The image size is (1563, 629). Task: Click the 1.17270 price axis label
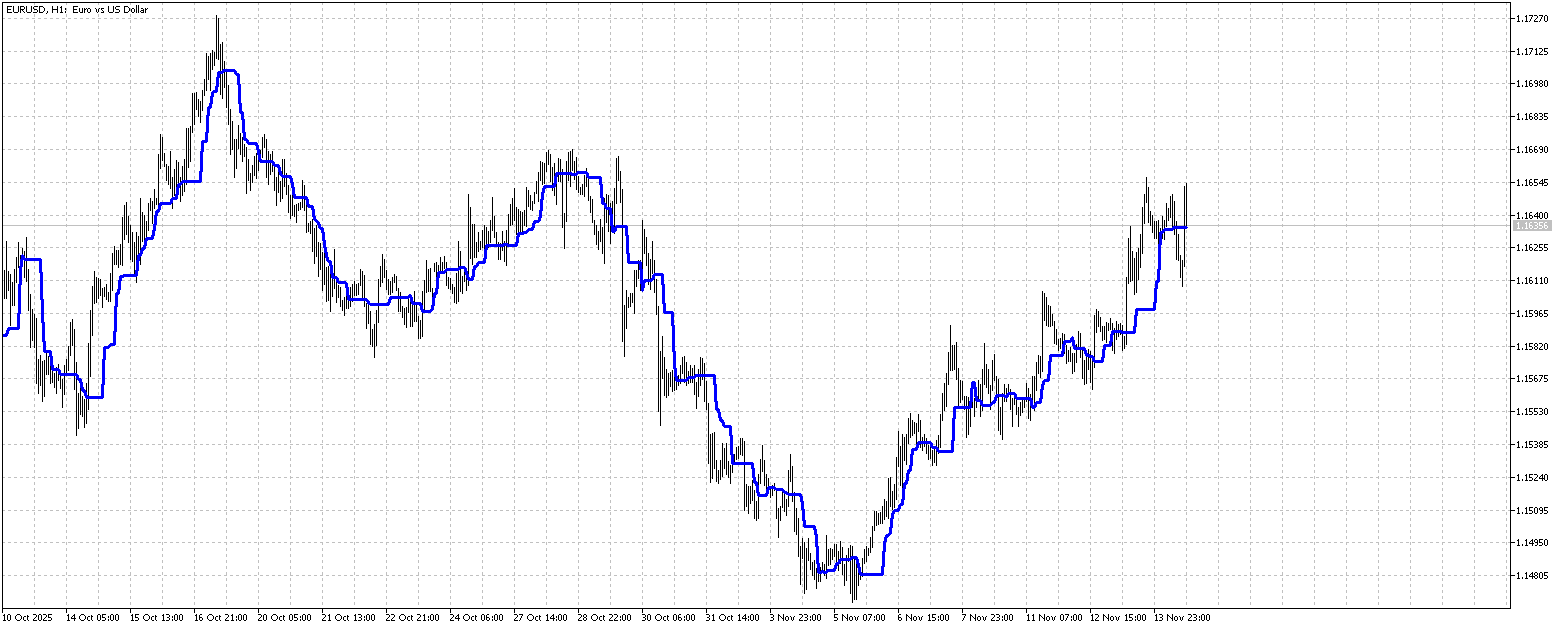(1532, 16)
